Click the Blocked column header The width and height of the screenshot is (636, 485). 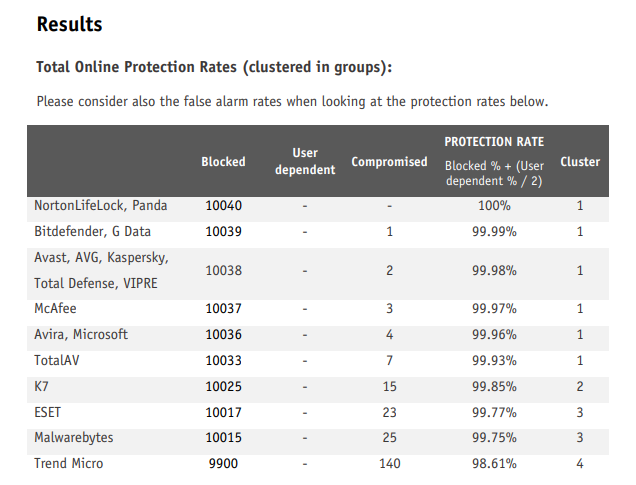[223, 161]
